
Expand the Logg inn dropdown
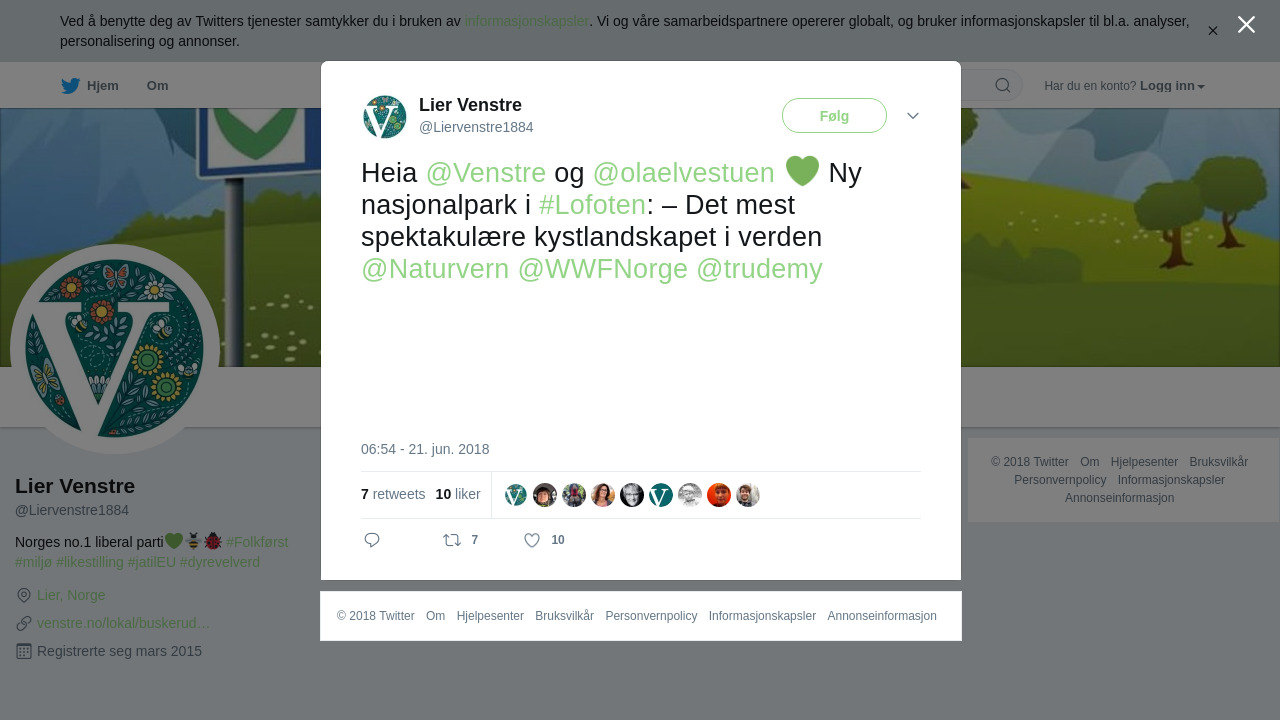click(1172, 86)
